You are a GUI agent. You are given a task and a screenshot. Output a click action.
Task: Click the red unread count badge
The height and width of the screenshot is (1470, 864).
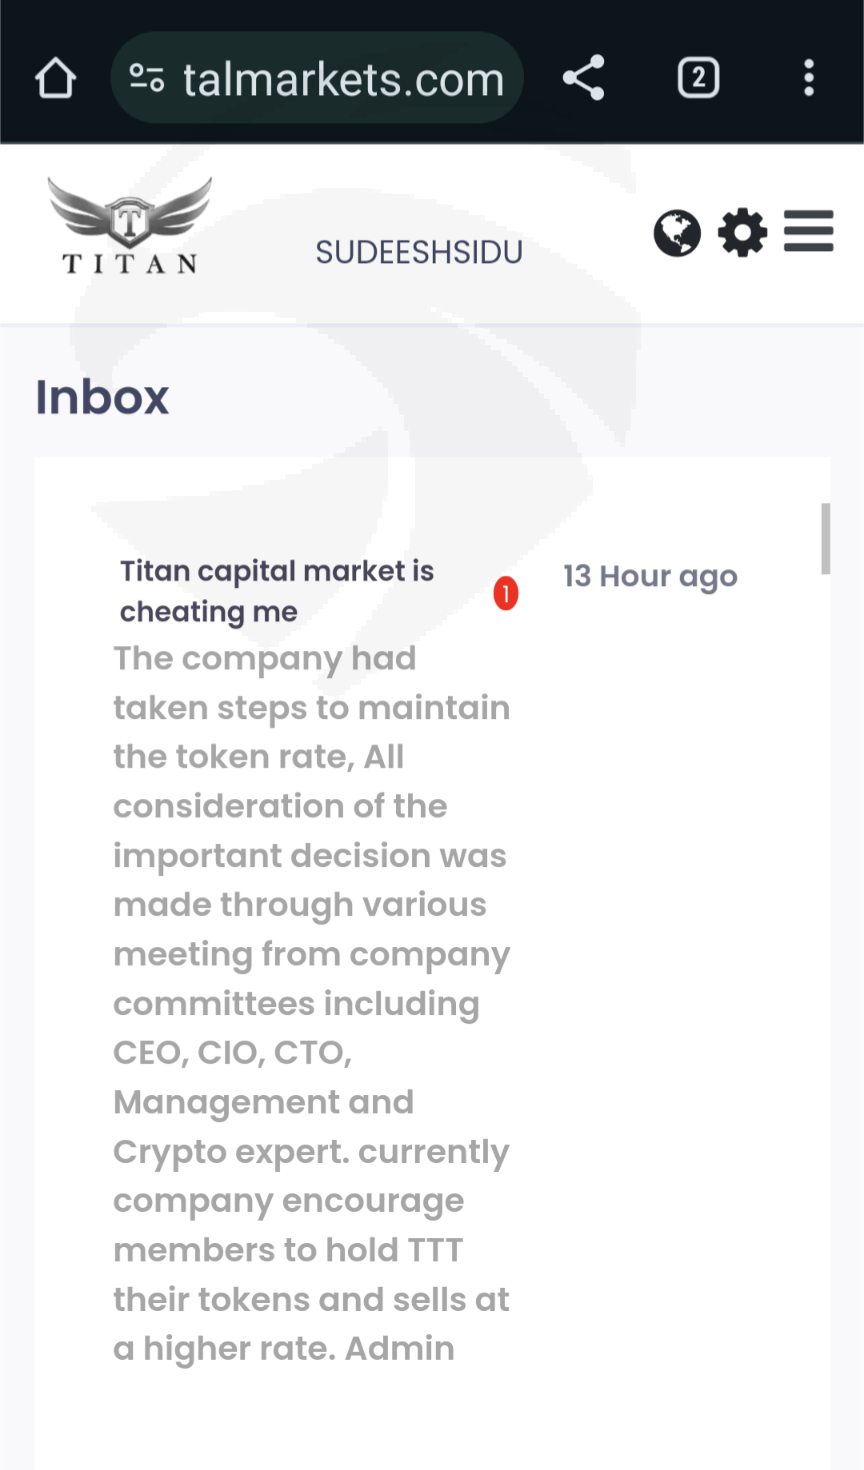click(x=506, y=593)
